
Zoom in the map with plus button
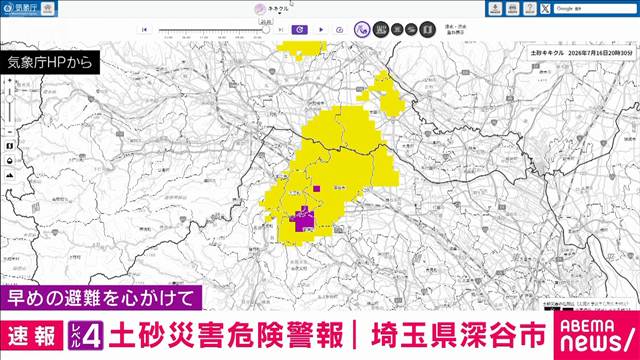[10, 81]
